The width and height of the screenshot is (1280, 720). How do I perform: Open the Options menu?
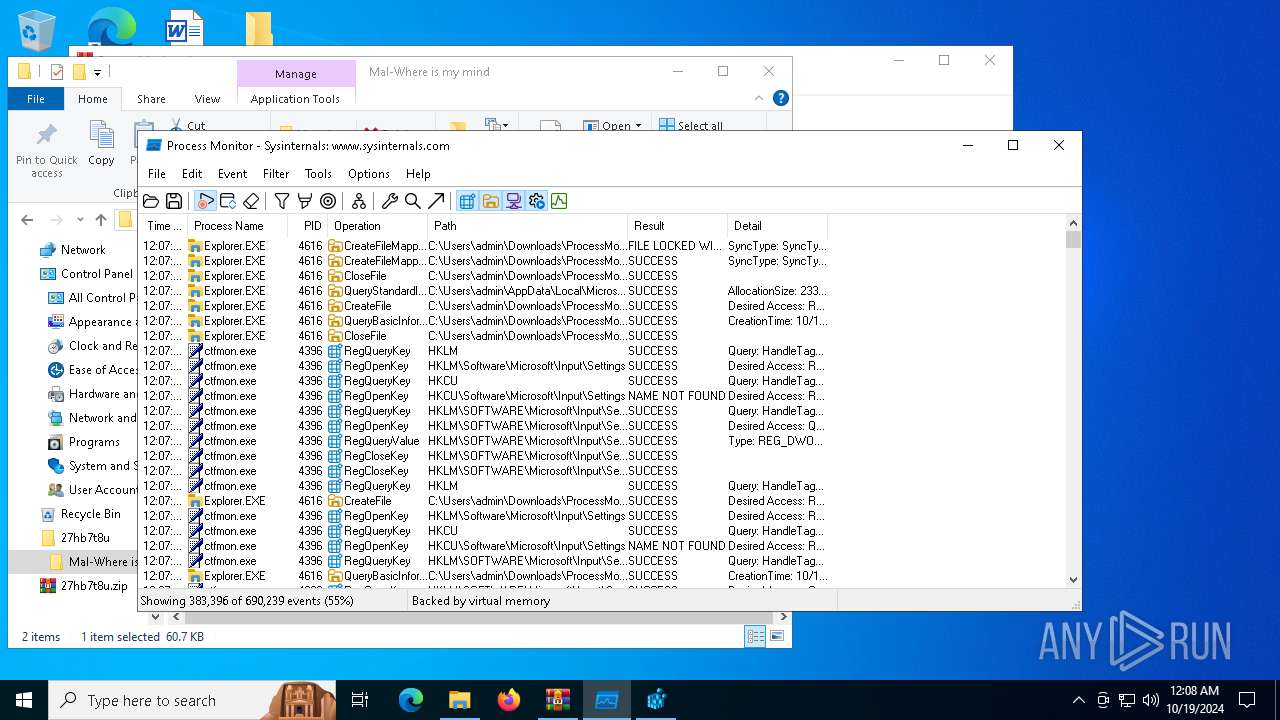tap(369, 174)
